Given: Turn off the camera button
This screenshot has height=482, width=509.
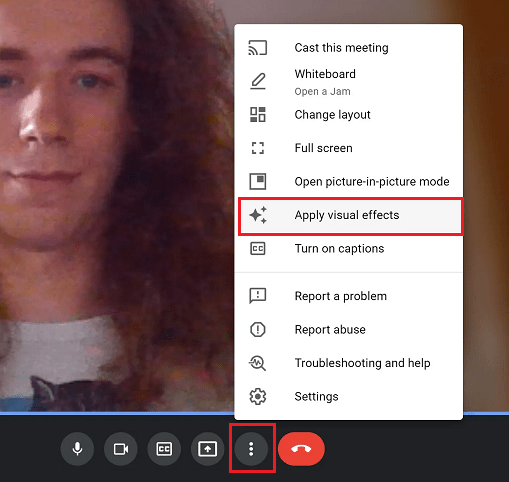Looking at the screenshot, I should 121,449.
